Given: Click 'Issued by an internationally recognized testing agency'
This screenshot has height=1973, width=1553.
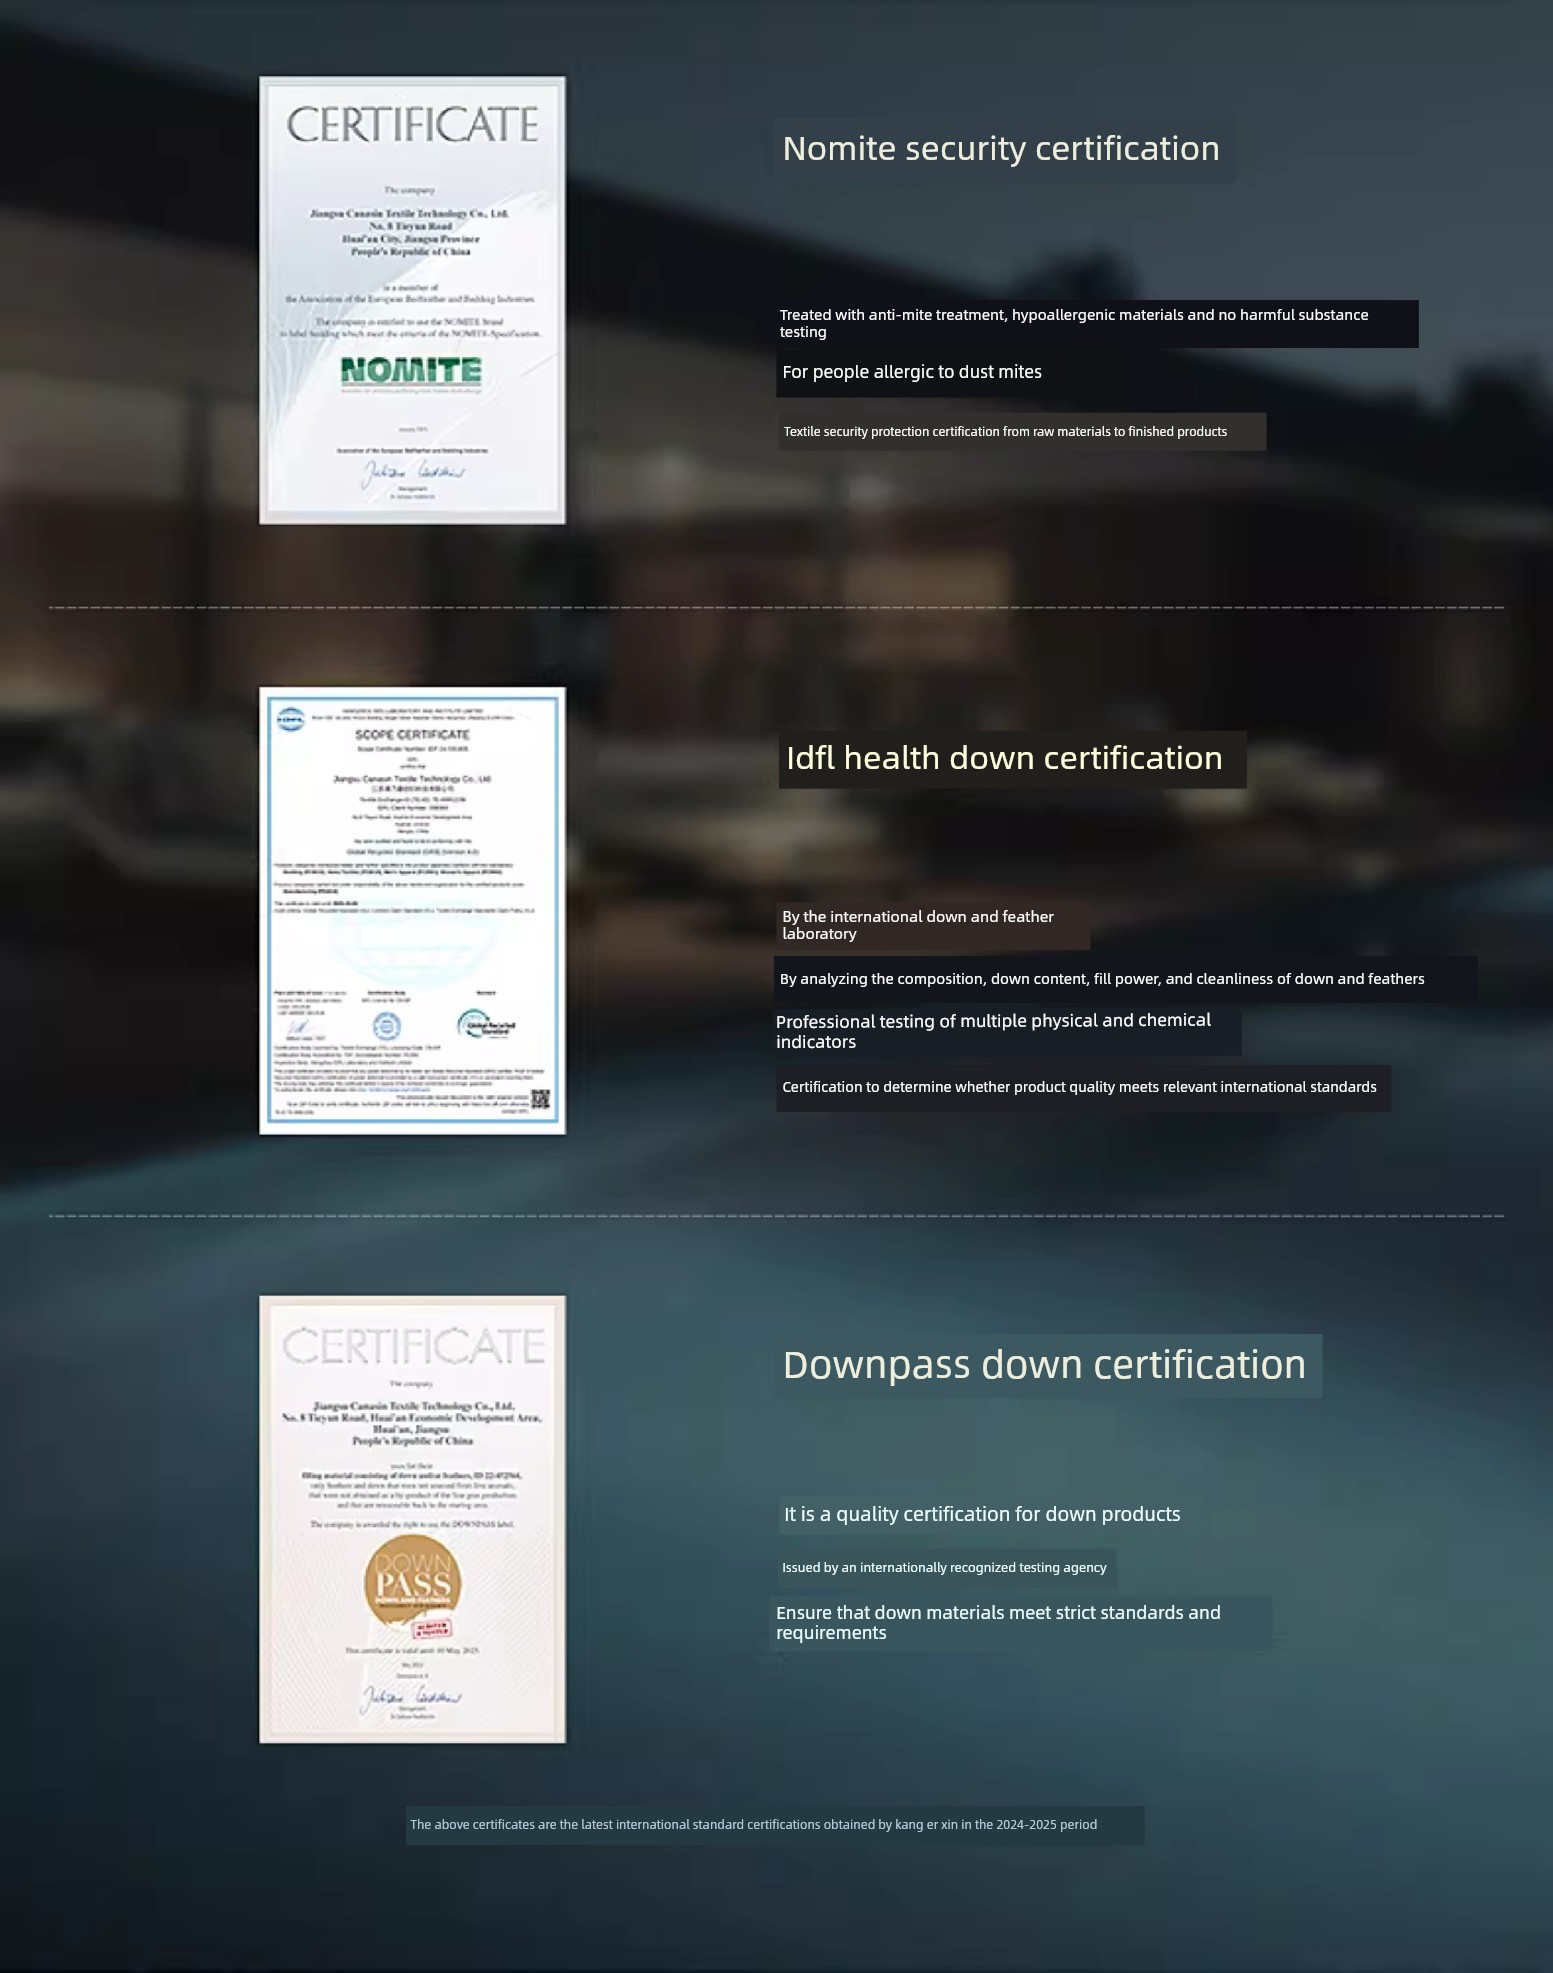Looking at the screenshot, I should point(944,1567).
